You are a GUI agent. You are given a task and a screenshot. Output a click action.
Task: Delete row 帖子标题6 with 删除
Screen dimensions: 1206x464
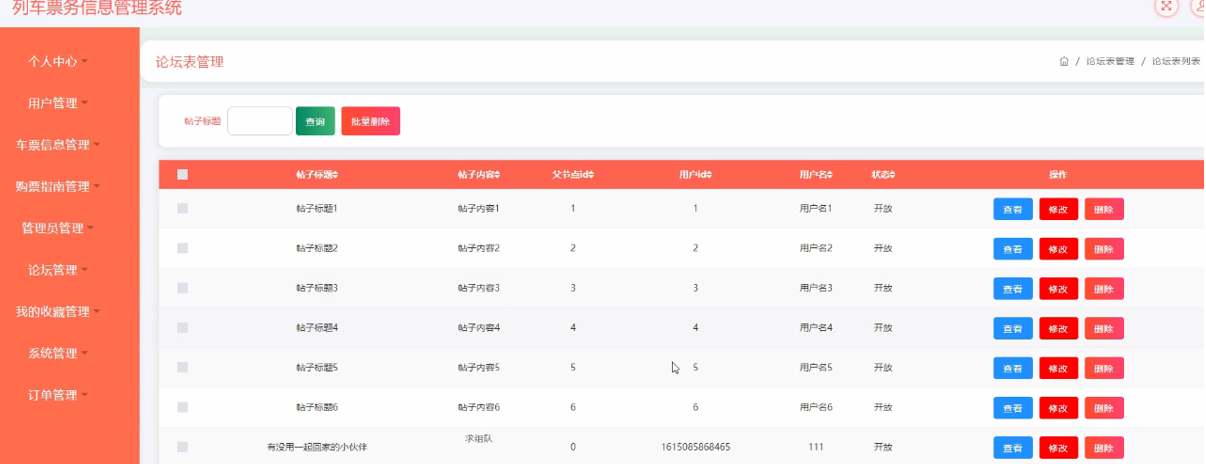(1104, 408)
